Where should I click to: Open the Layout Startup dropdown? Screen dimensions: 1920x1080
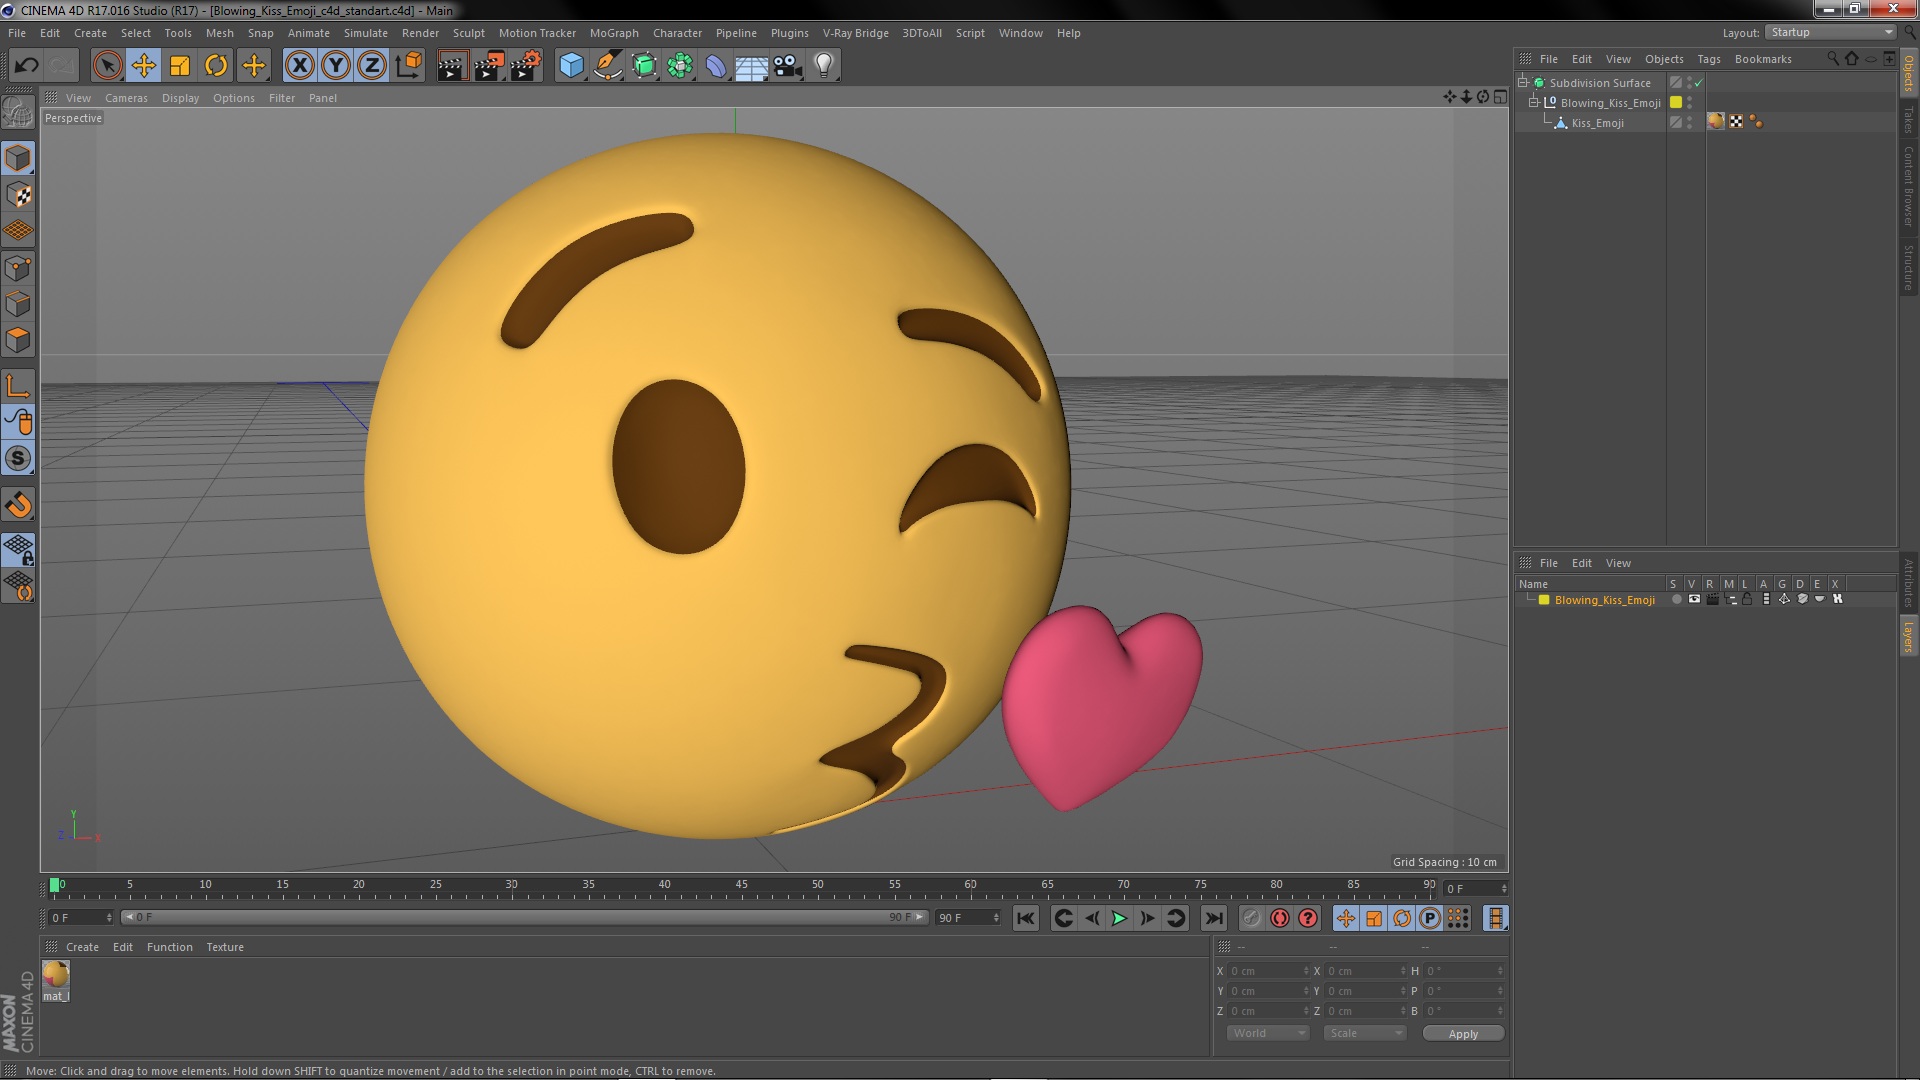pyautogui.click(x=1830, y=33)
